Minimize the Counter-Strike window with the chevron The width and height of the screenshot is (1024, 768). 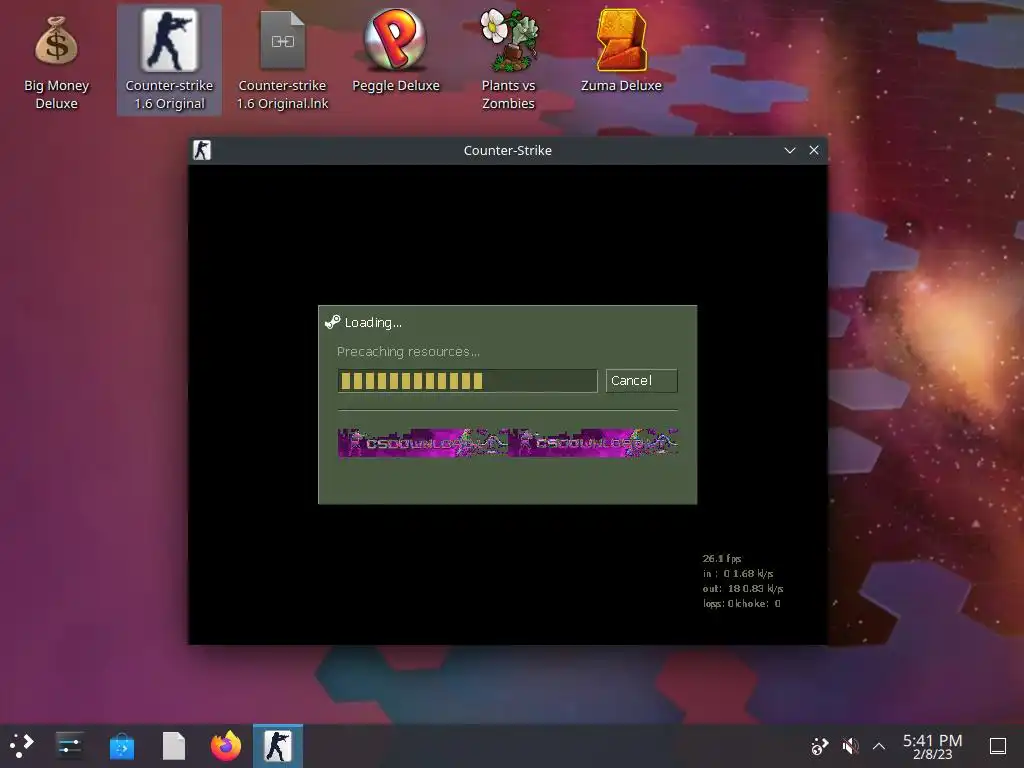click(790, 150)
